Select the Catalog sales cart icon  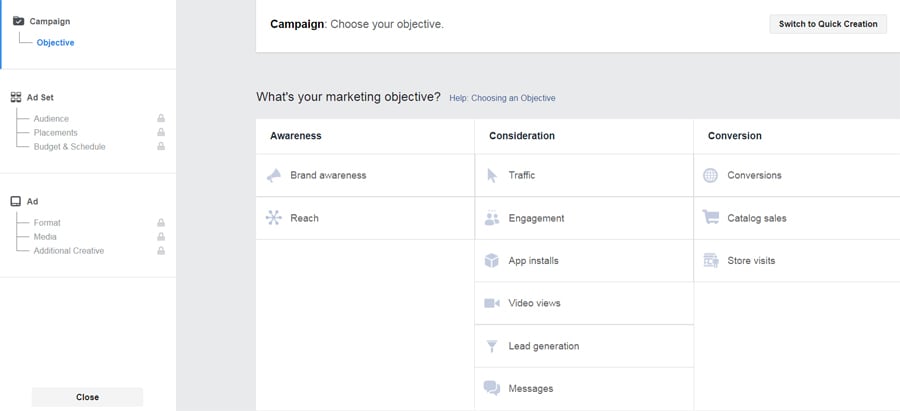pyautogui.click(x=711, y=217)
